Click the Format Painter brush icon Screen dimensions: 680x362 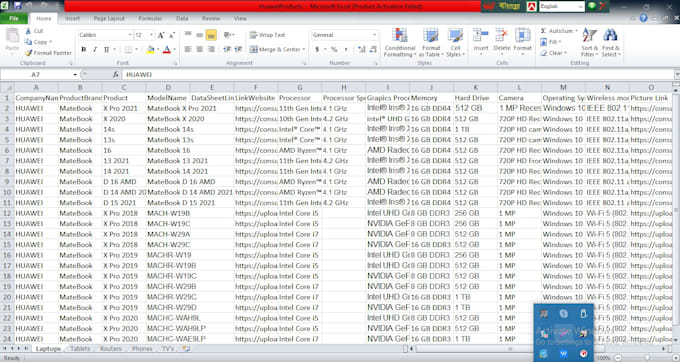click(29, 53)
